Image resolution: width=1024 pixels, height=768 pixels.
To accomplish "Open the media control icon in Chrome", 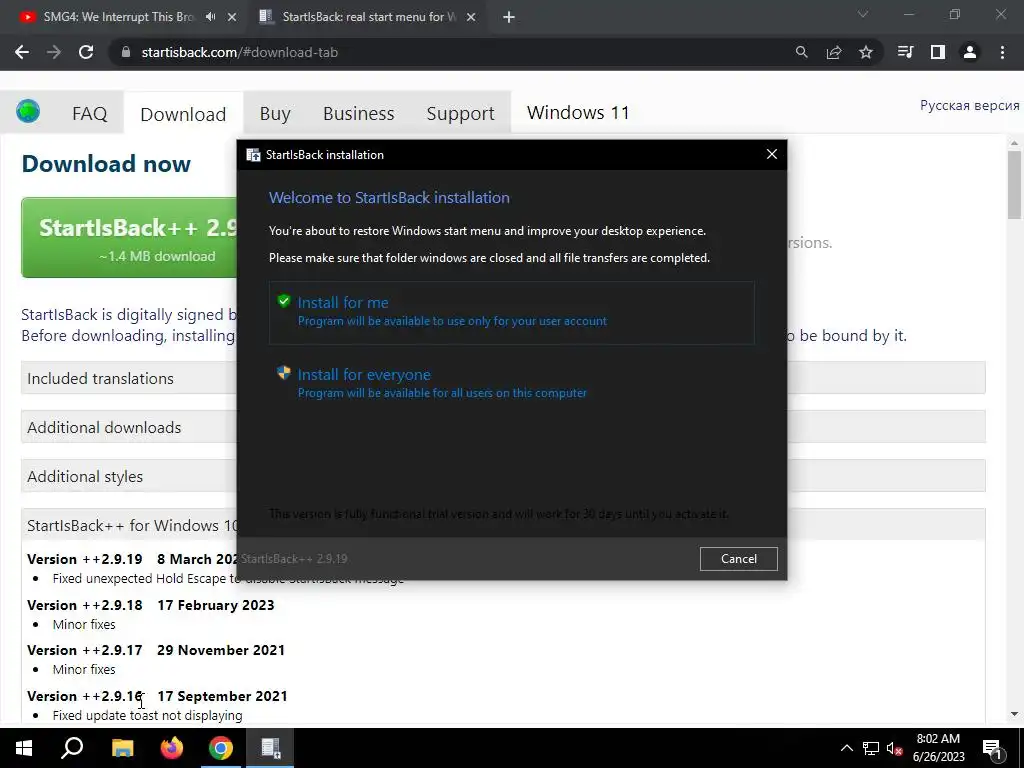I will point(905,52).
